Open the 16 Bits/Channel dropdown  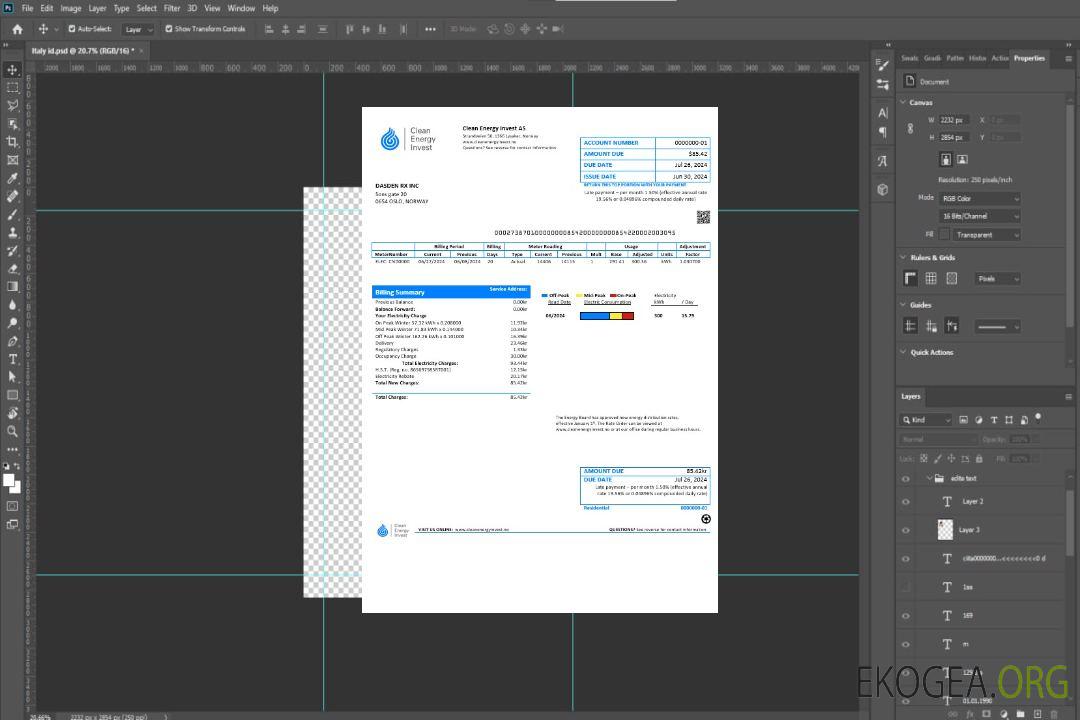point(980,216)
